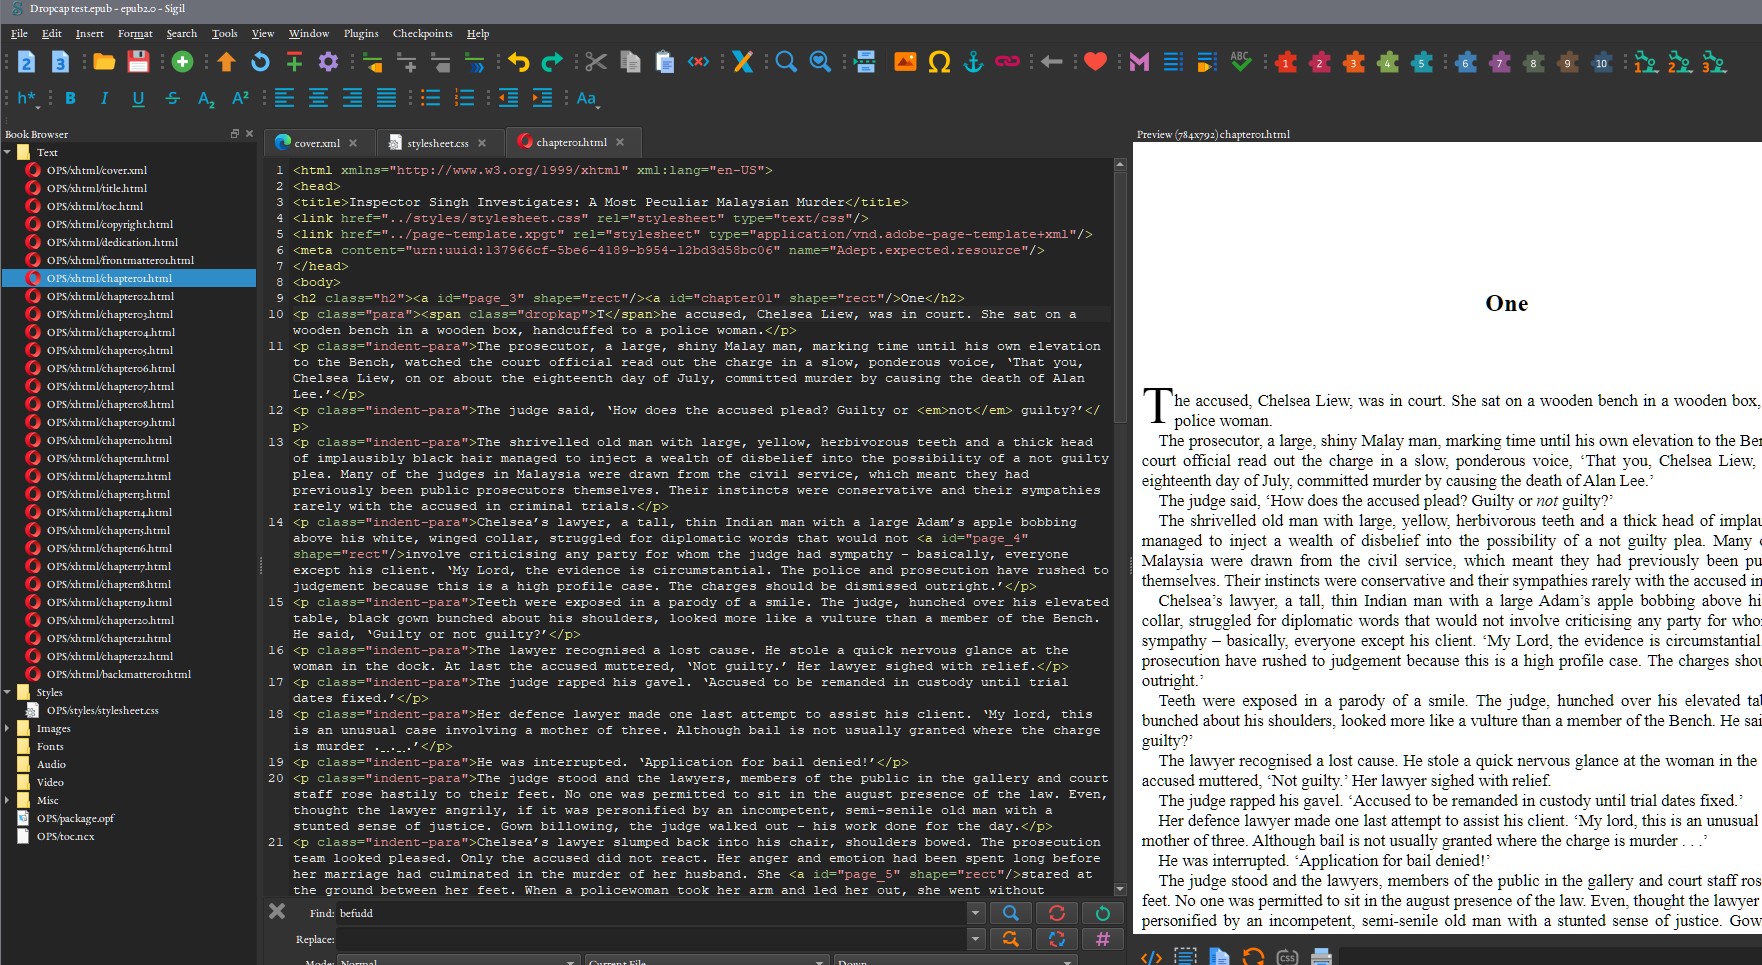Screen dimensions: 1762x965
Task: Toggle subscript formatting
Action: 206,98
